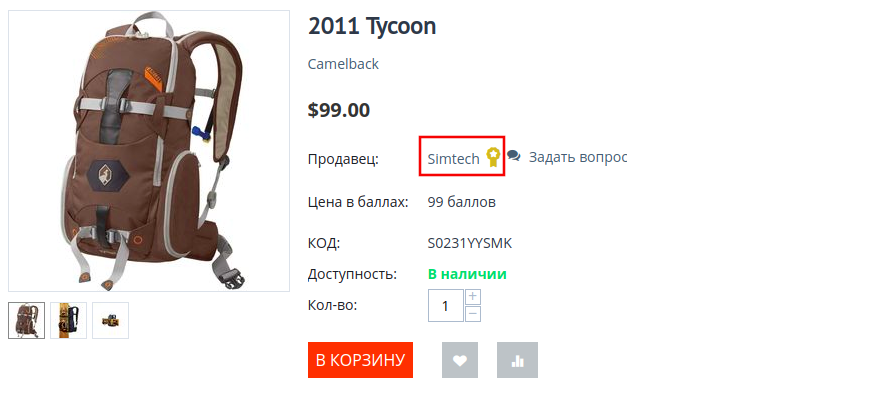Screen dimensions: 896x409
Task: Click the $99.00 price
Action: pyautogui.click(x=339, y=110)
